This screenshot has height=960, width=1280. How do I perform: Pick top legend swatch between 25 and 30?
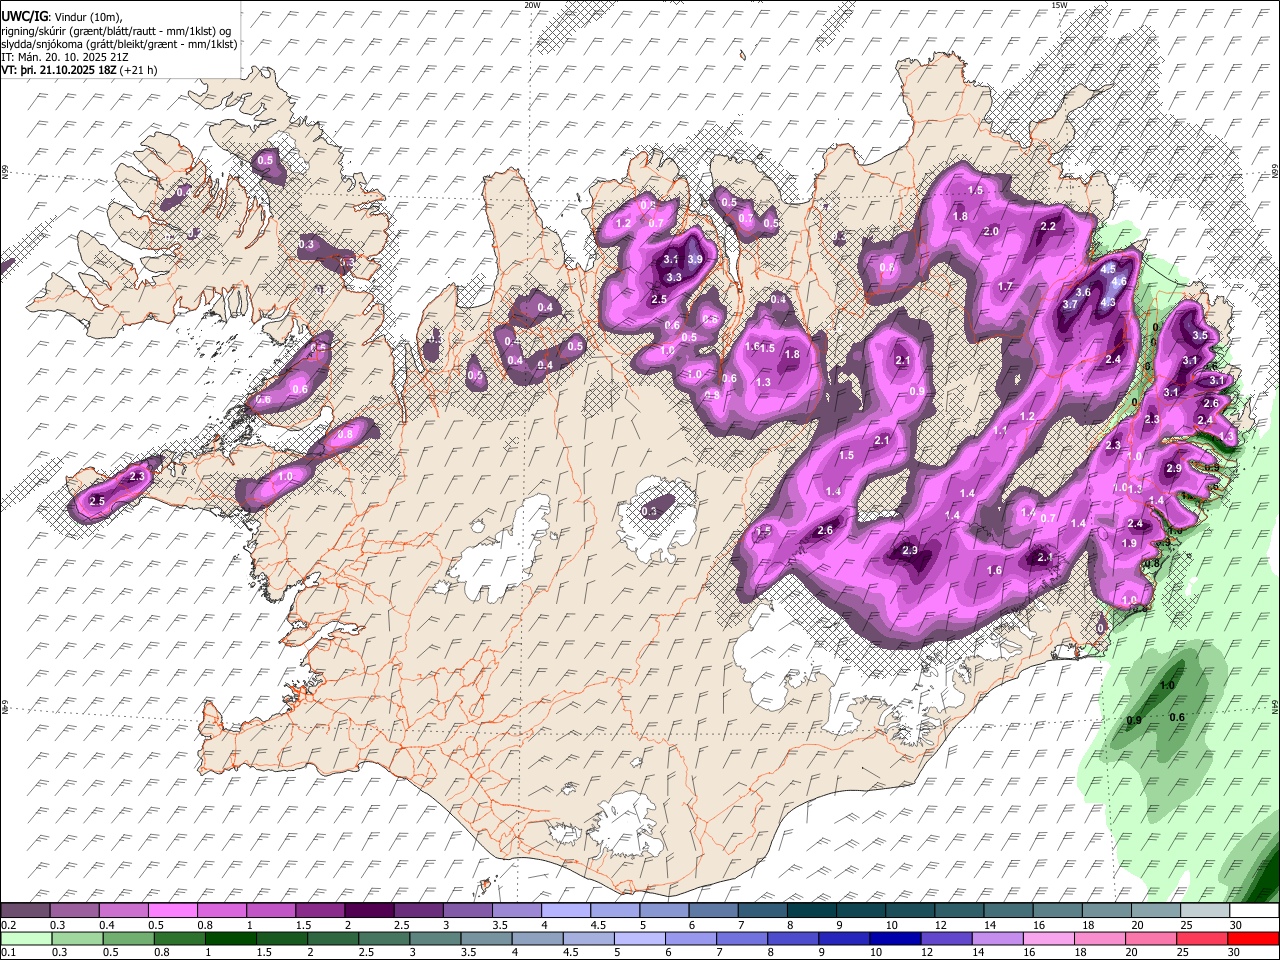coord(1204,911)
